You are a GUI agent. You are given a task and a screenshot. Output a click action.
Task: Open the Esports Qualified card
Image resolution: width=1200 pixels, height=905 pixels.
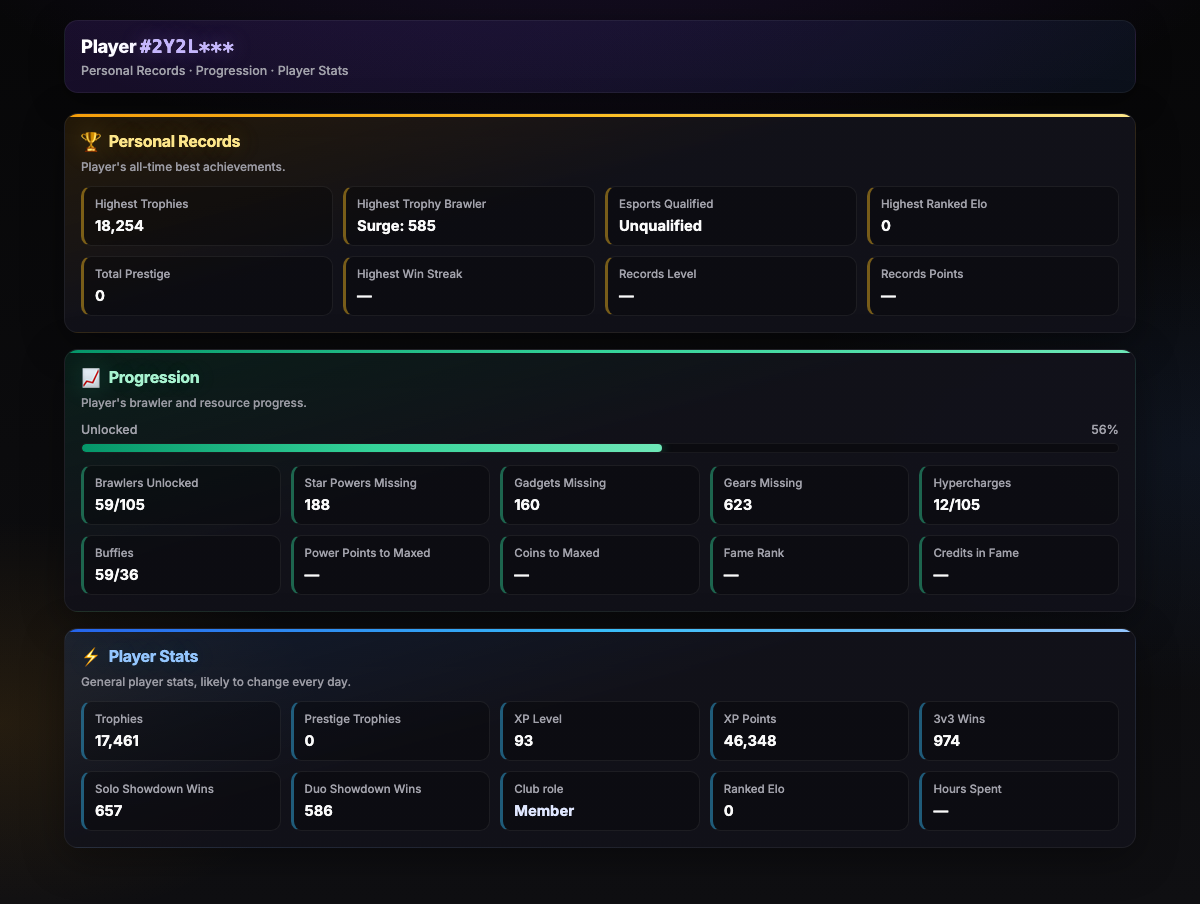[731, 216]
